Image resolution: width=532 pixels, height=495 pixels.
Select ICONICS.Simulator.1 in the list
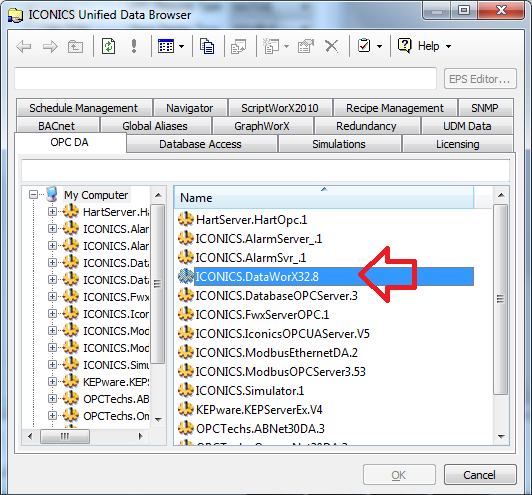(250, 391)
